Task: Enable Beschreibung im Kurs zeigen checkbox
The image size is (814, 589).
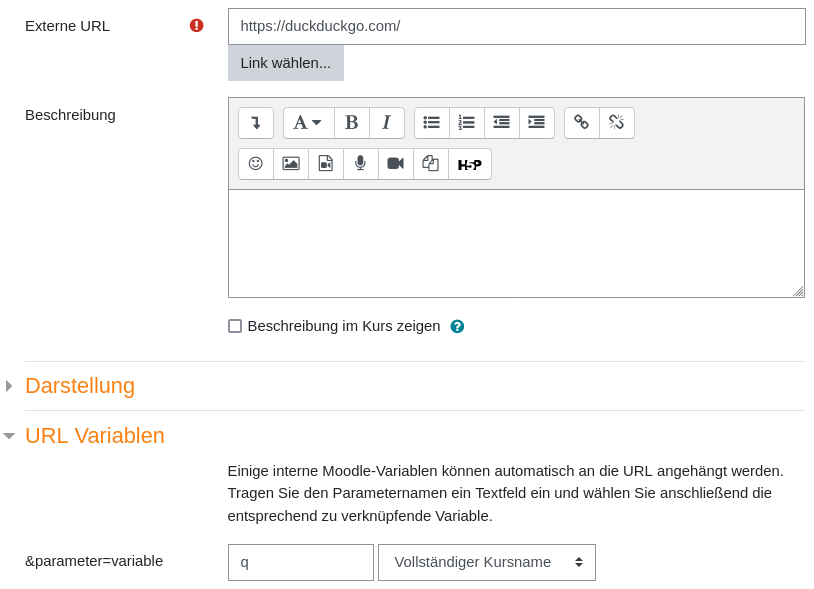Action: pyautogui.click(x=235, y=326)
